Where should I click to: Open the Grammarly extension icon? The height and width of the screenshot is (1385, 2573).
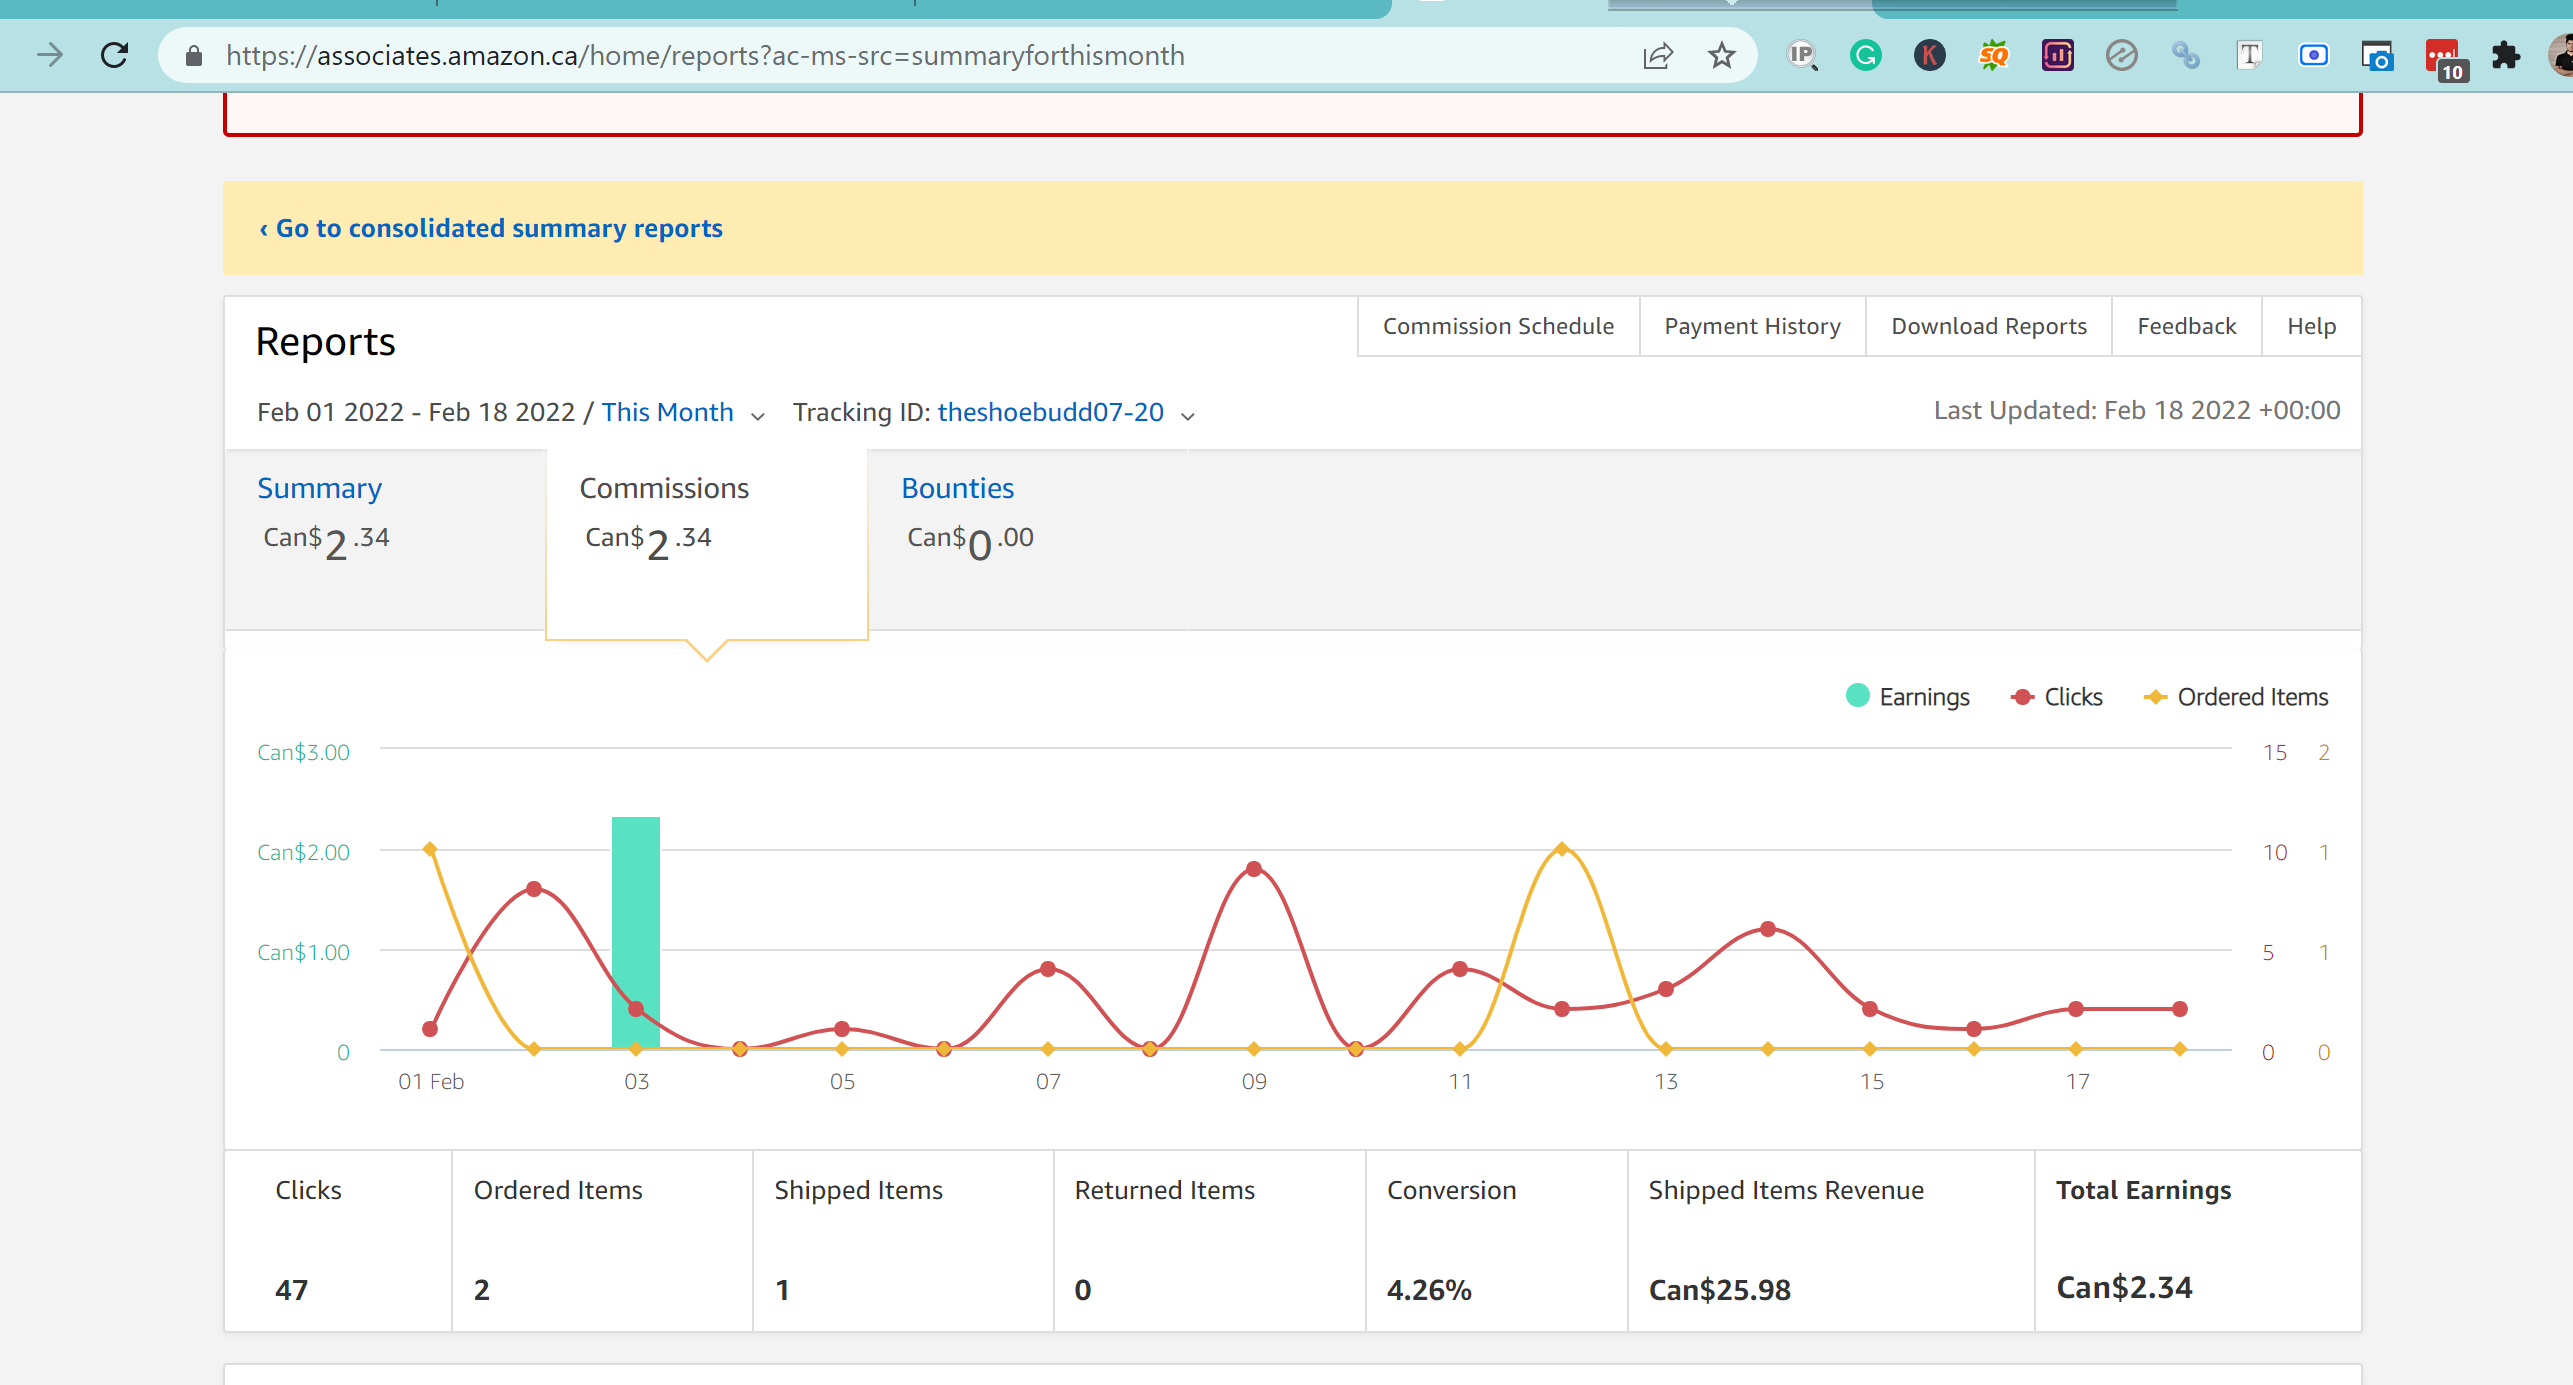point(1866,55)
